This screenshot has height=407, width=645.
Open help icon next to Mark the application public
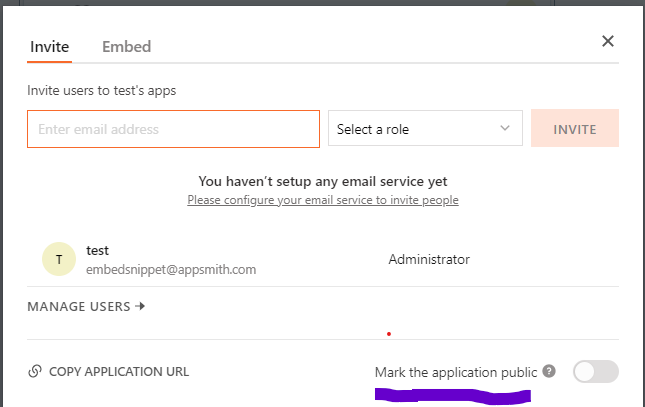[x=549, y=371]
